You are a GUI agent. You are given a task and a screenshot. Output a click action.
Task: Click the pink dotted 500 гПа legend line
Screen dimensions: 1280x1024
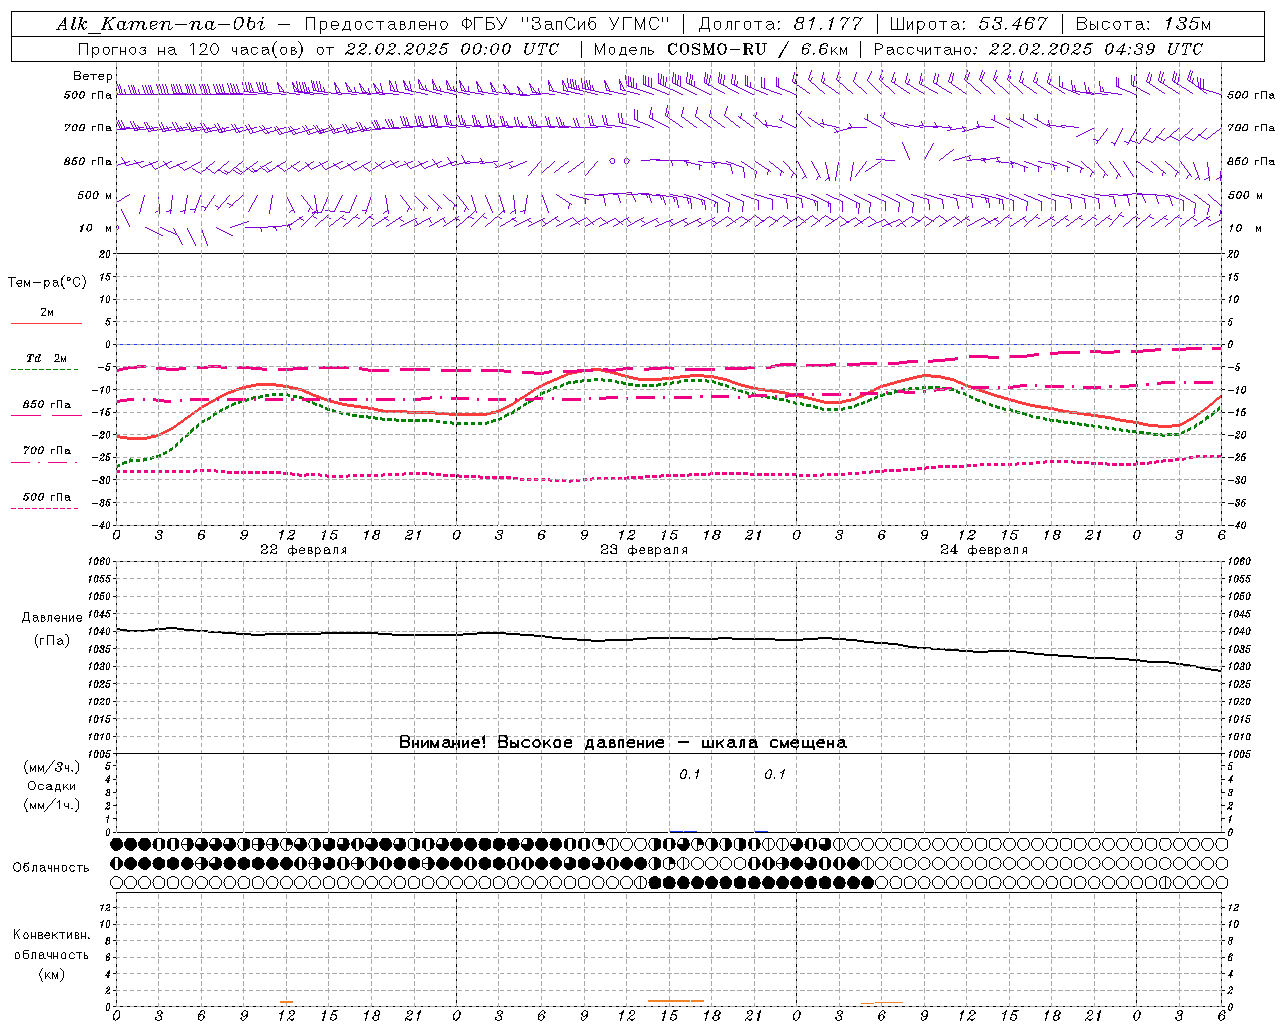45,508
